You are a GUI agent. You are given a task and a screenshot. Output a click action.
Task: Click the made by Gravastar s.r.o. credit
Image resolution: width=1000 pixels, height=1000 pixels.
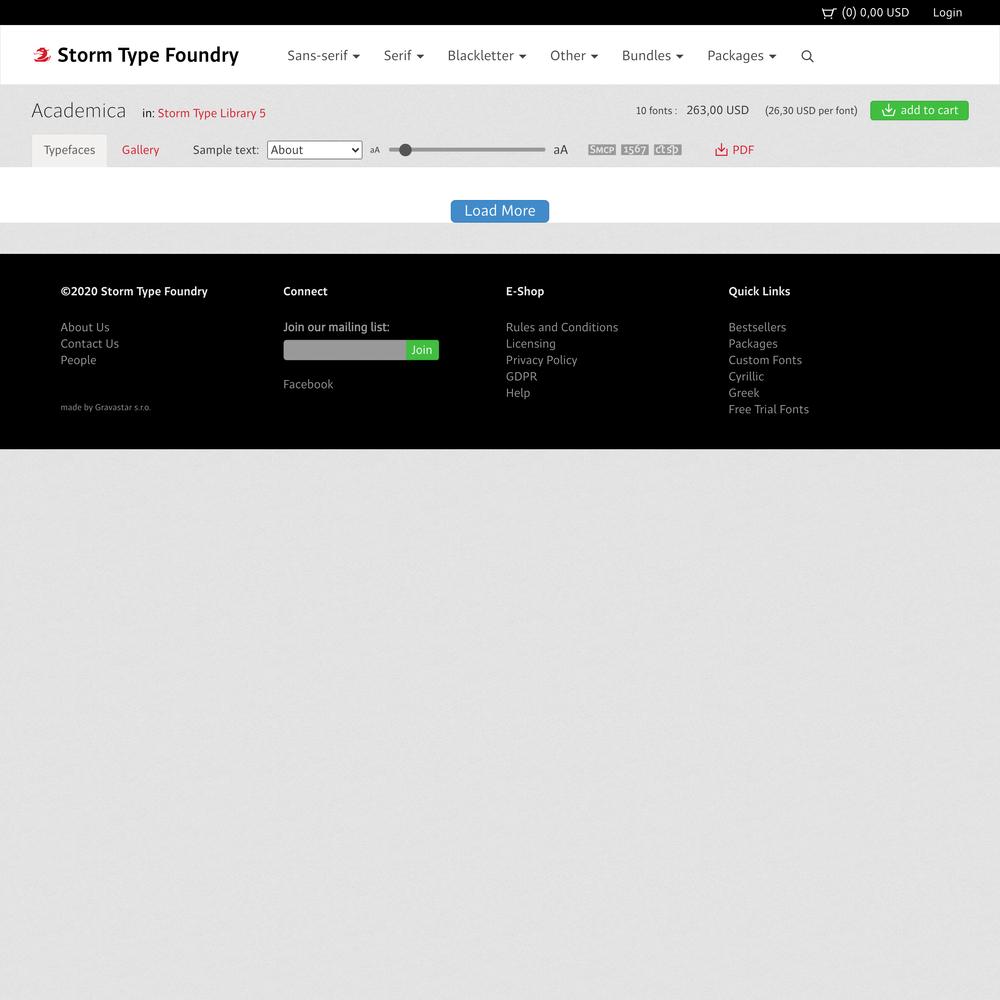[x=106, y=408]
